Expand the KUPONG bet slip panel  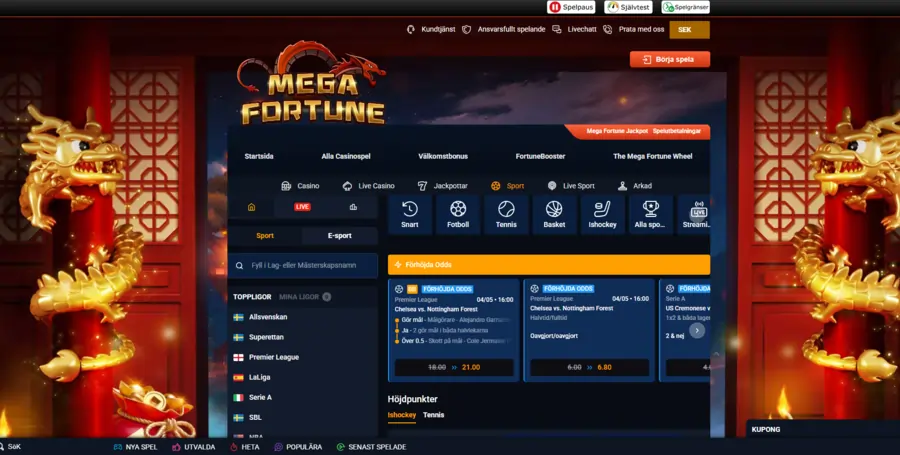[823, 429]
